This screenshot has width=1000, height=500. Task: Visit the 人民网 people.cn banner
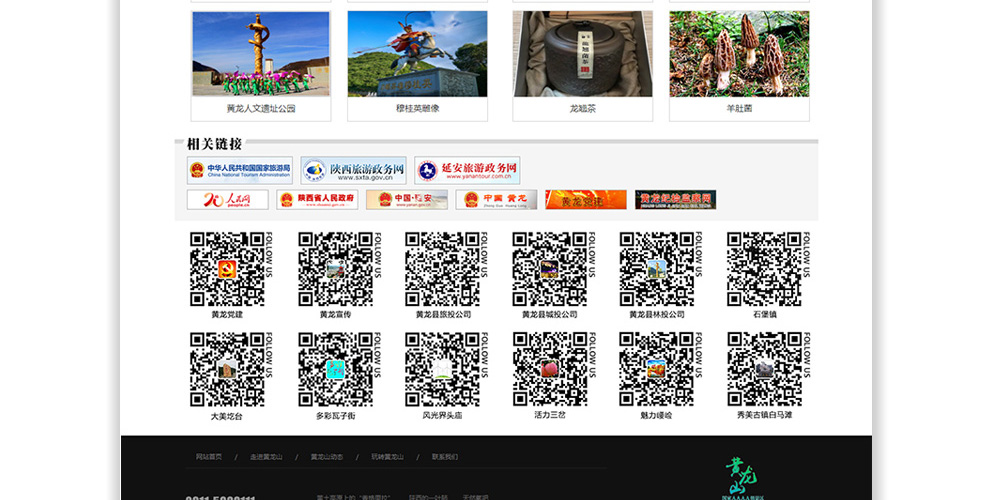coord(228,200)
